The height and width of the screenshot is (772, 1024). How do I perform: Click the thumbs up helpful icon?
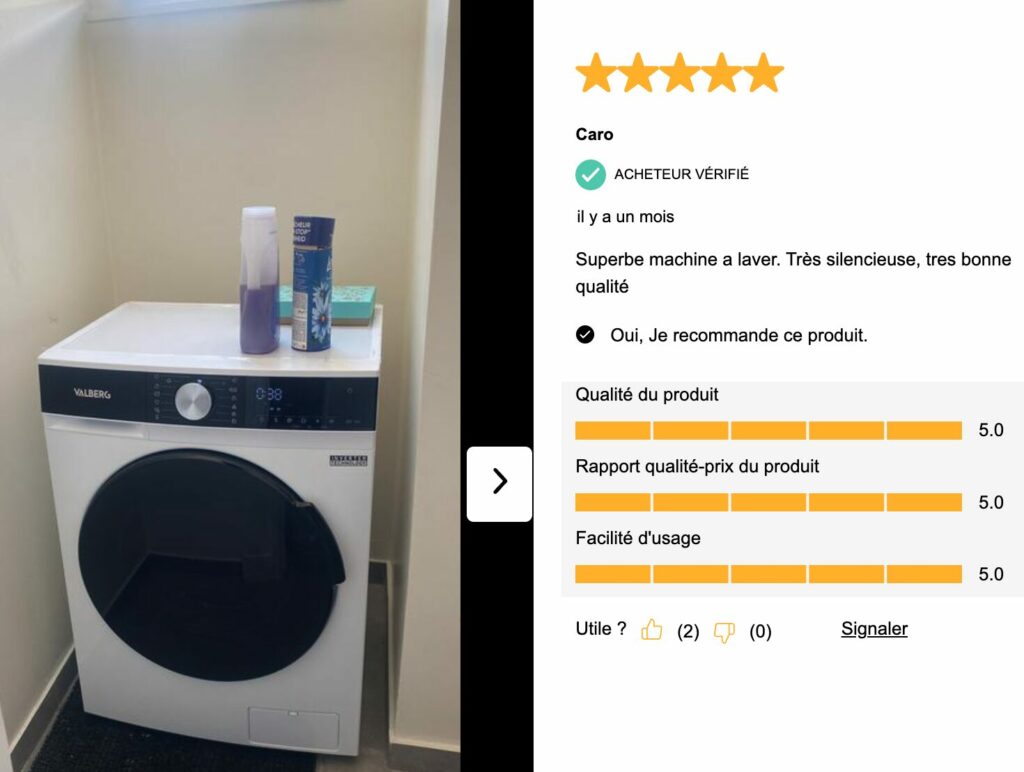tap(651, 630)
